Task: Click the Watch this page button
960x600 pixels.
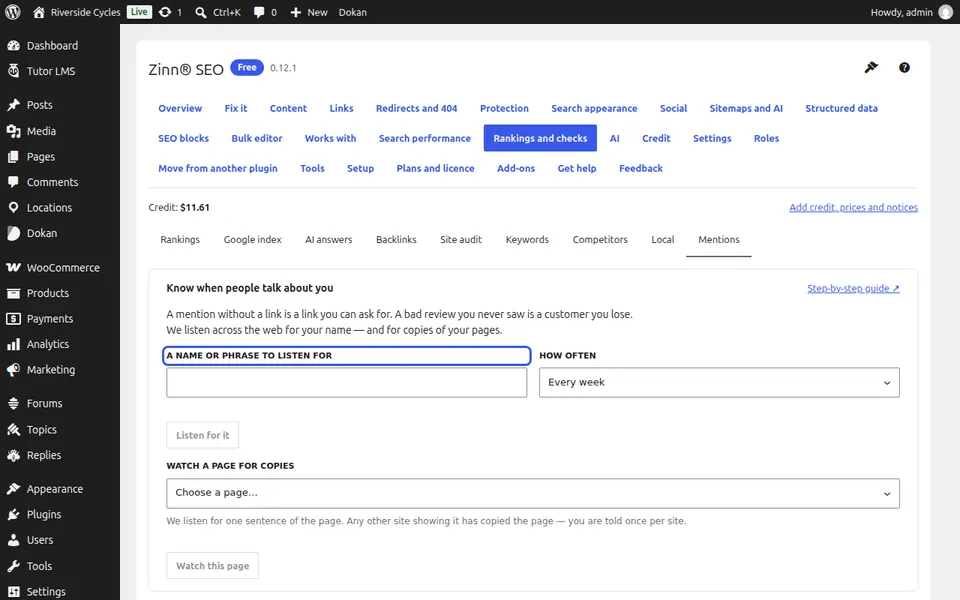Action: point(212,566)
